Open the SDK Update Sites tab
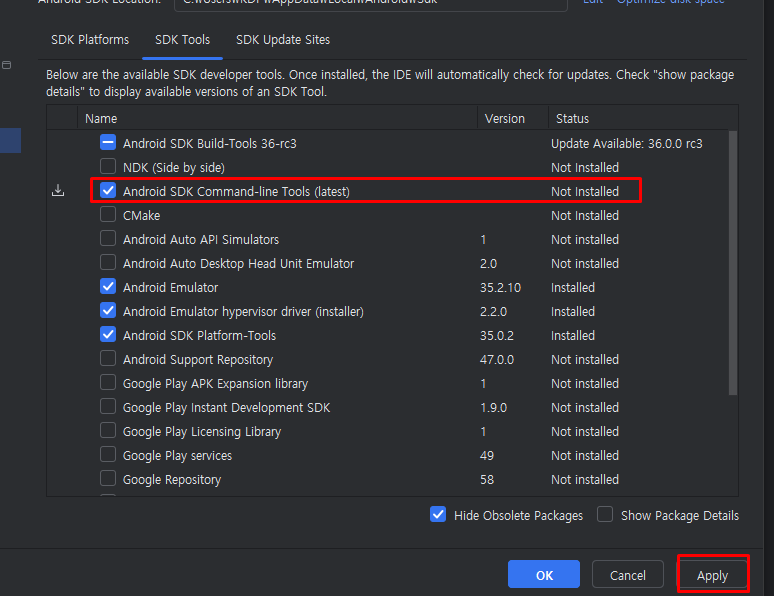774x596 pixels. point(283,40)
